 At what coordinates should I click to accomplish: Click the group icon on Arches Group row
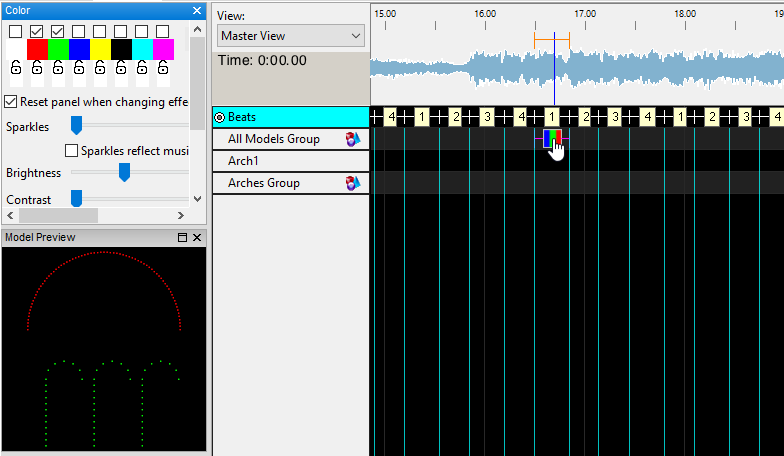click(x=352, y=183)
